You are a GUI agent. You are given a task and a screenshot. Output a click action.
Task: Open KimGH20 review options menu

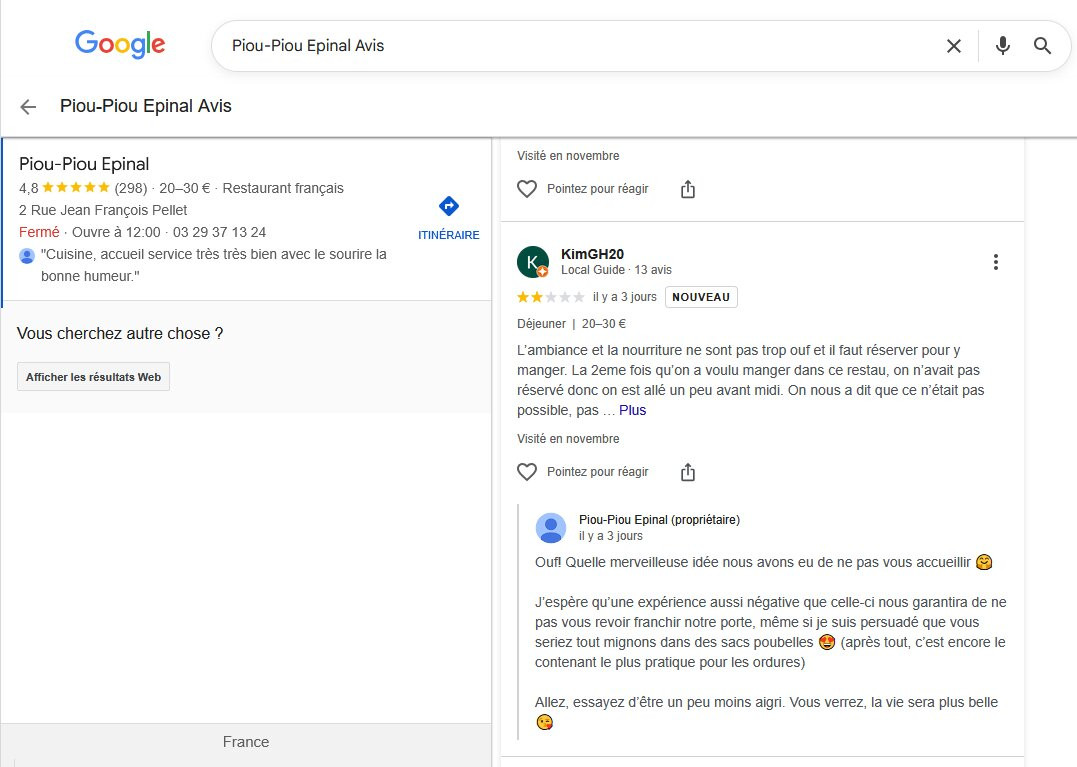click(995, 262)
